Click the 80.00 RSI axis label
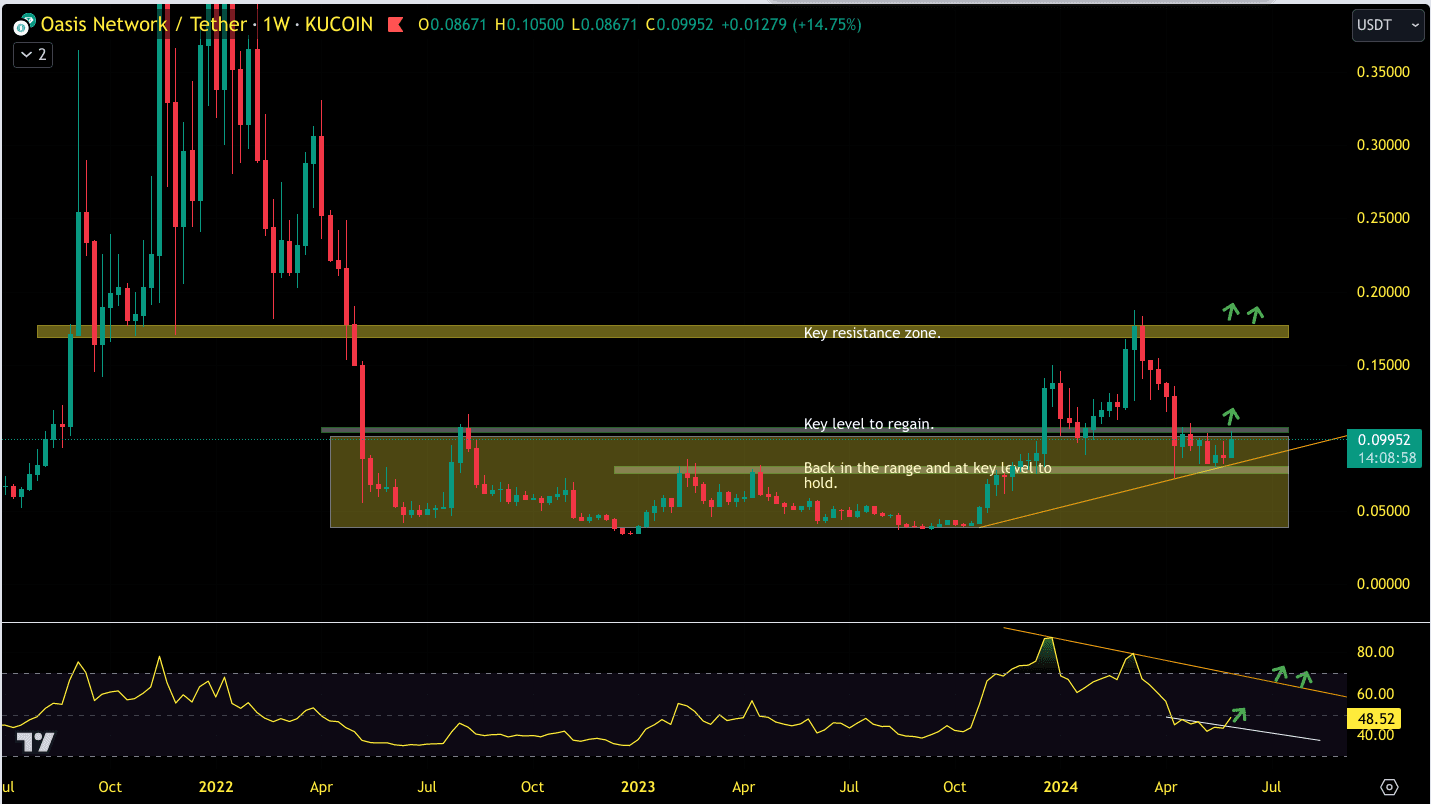Viewport: 1431px width, 804px height. coord(1376,652)
